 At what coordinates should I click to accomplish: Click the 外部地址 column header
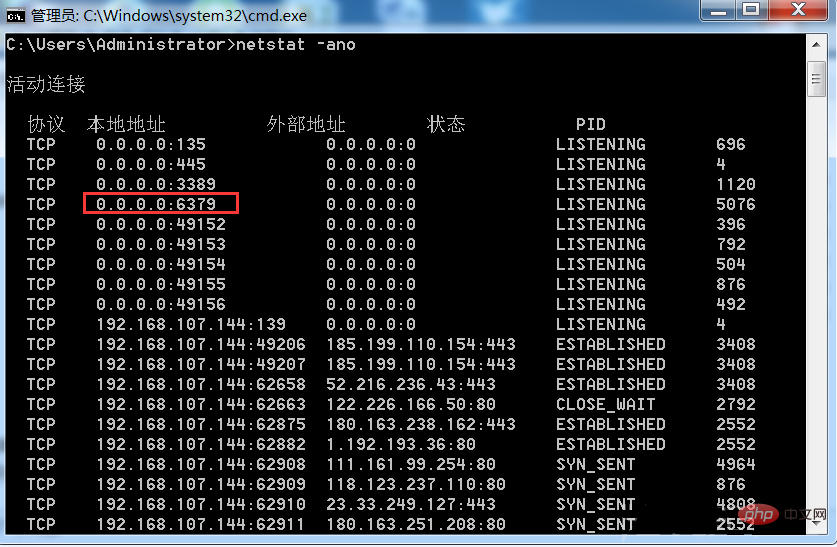coord(306,124)
